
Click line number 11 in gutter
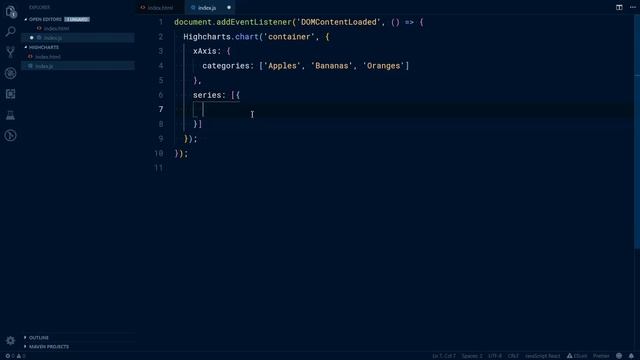159,168
